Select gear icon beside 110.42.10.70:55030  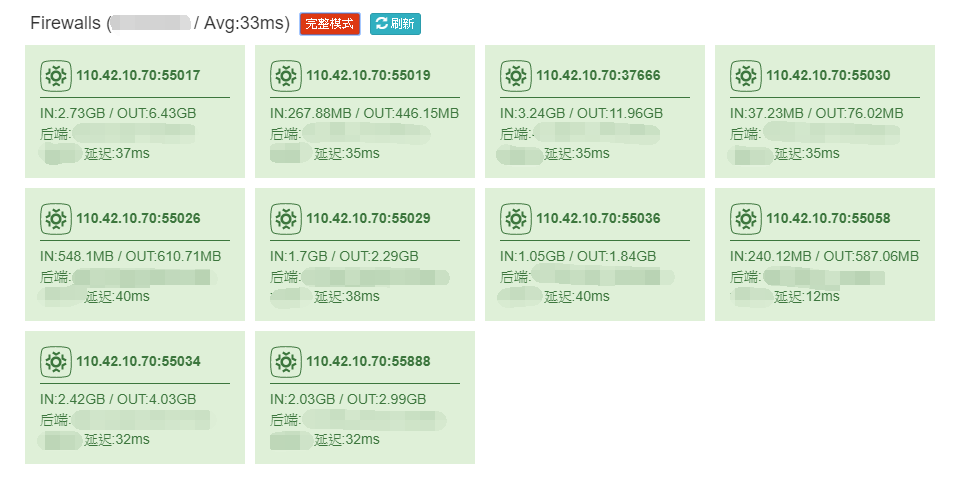coord(746,76)
